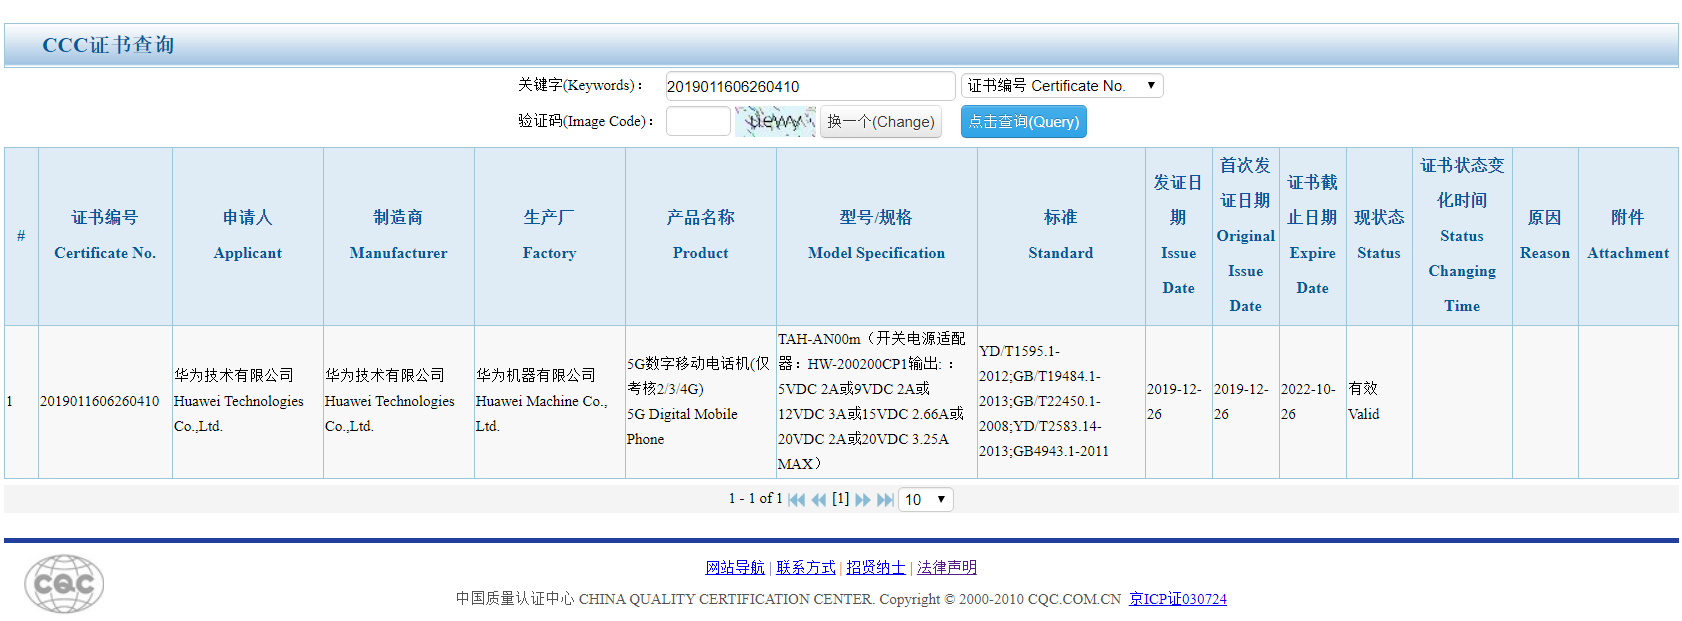The image size is (1682, 621).
Task: Open the 京ICP证030724 link
Action: (x=1178, y=599)
